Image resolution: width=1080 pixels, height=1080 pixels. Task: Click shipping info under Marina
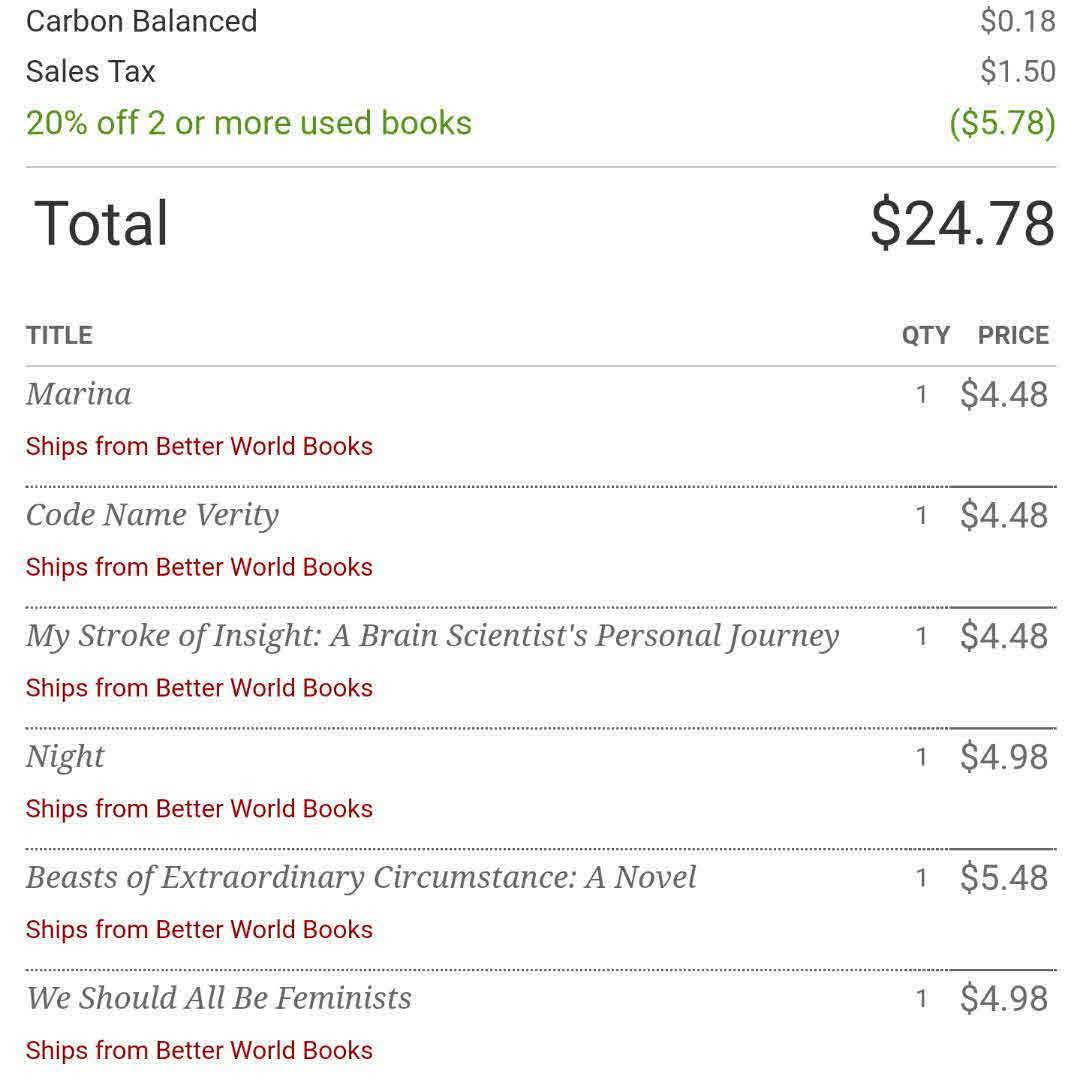pos(199,446)
